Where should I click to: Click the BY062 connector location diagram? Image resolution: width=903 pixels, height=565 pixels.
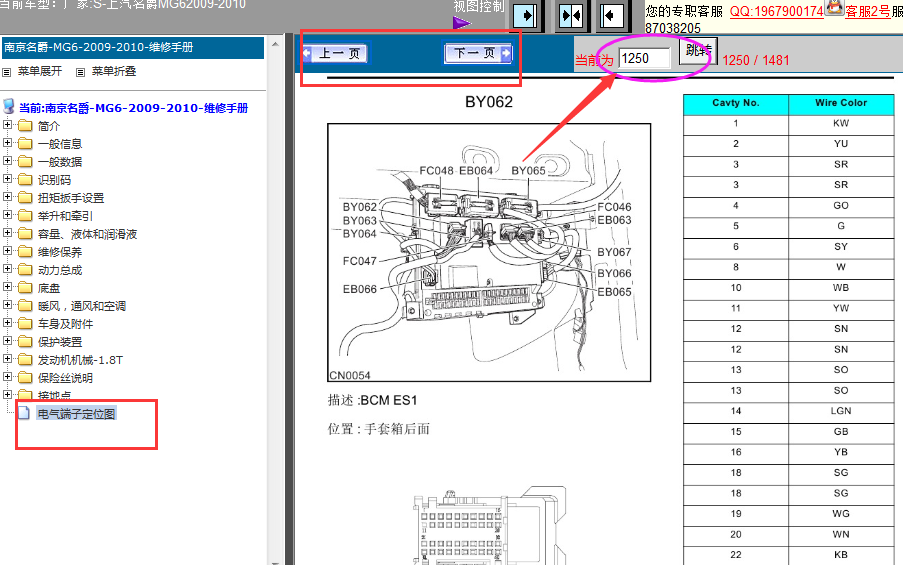point(489,252)
